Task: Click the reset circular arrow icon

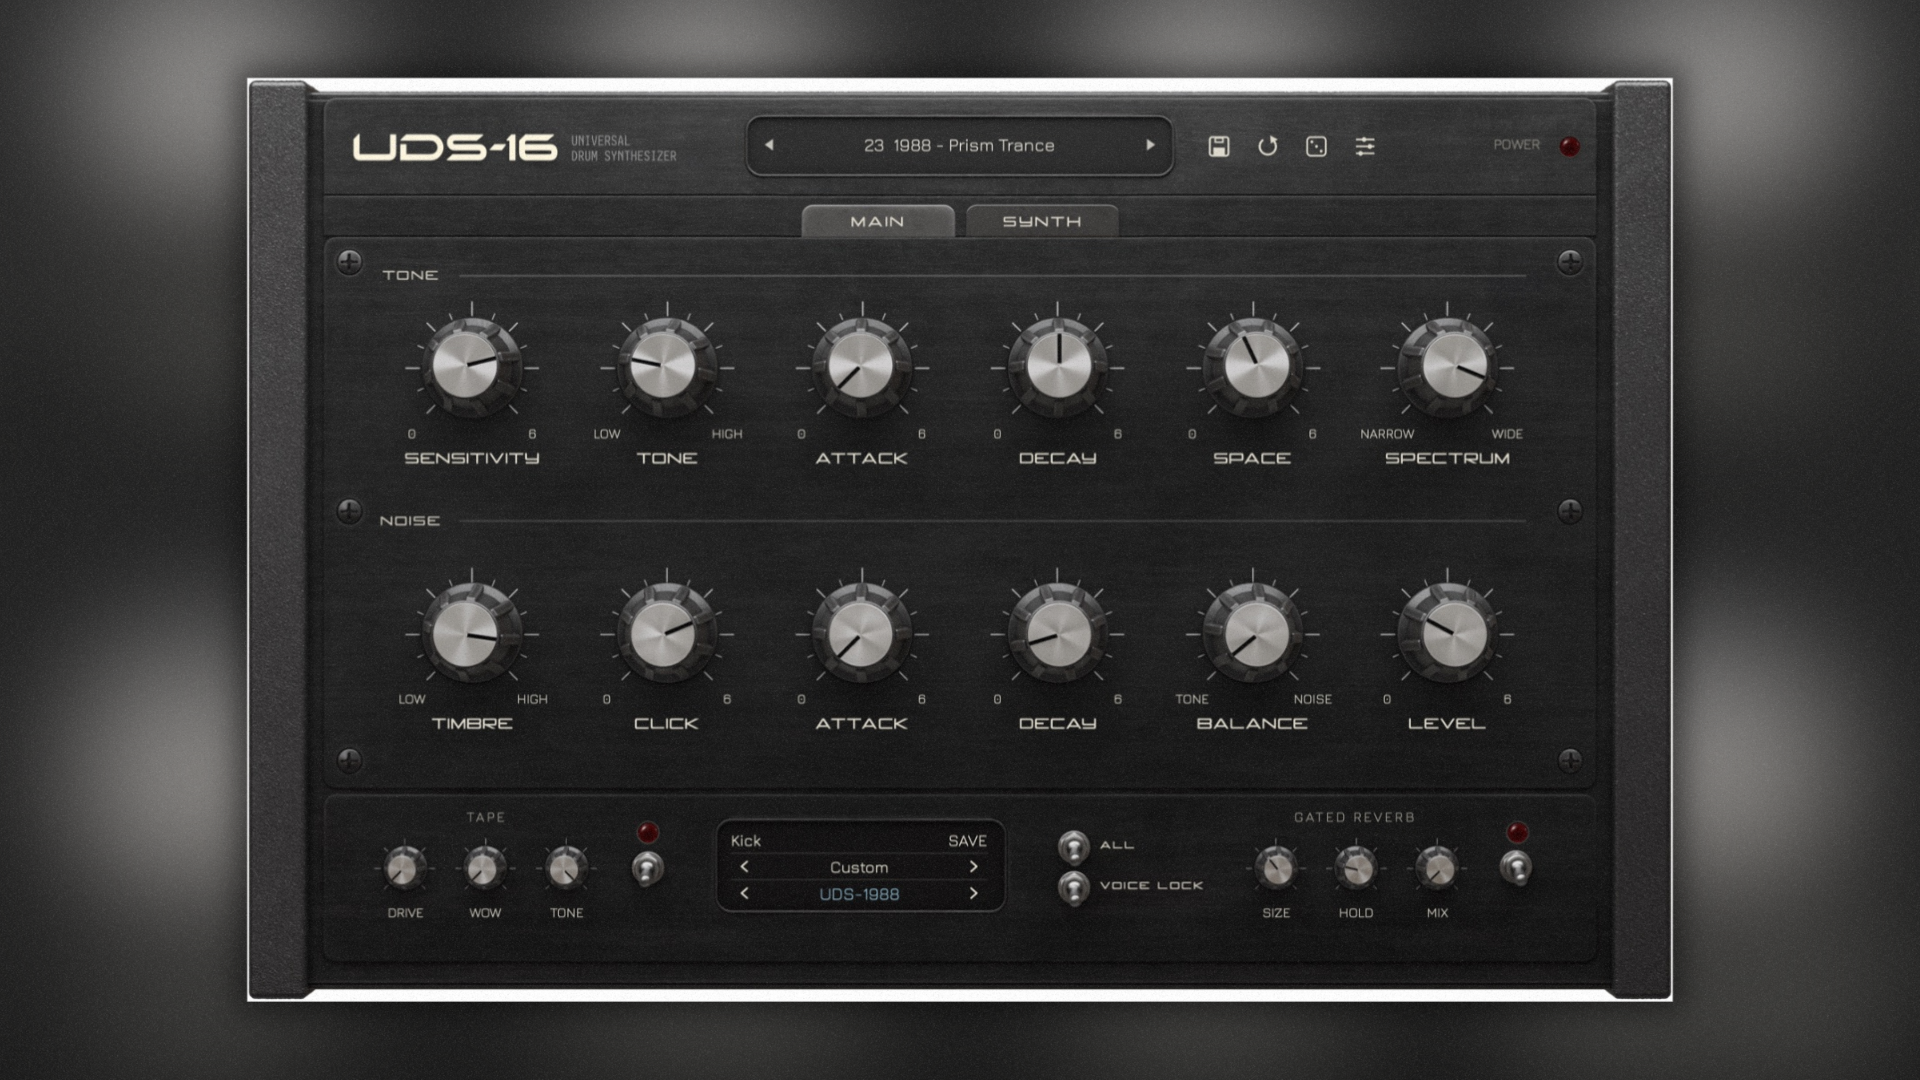Action: tap(1267, 146)
